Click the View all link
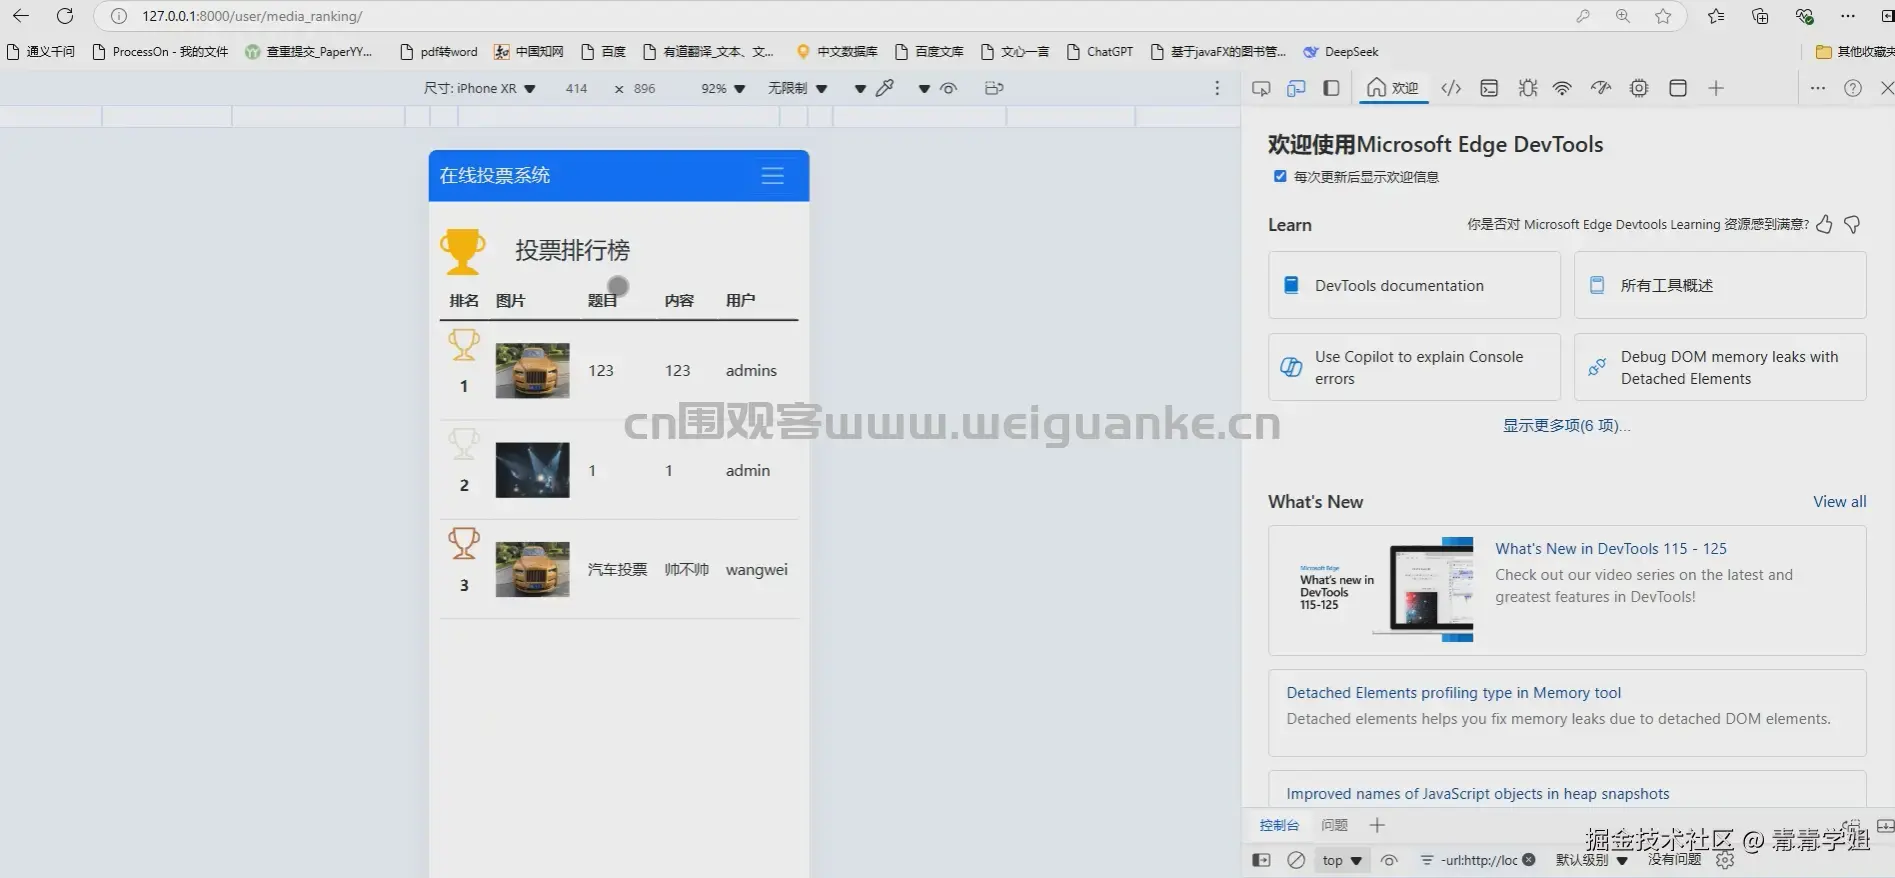1895x878 pixels. [x=1839, y=501]
